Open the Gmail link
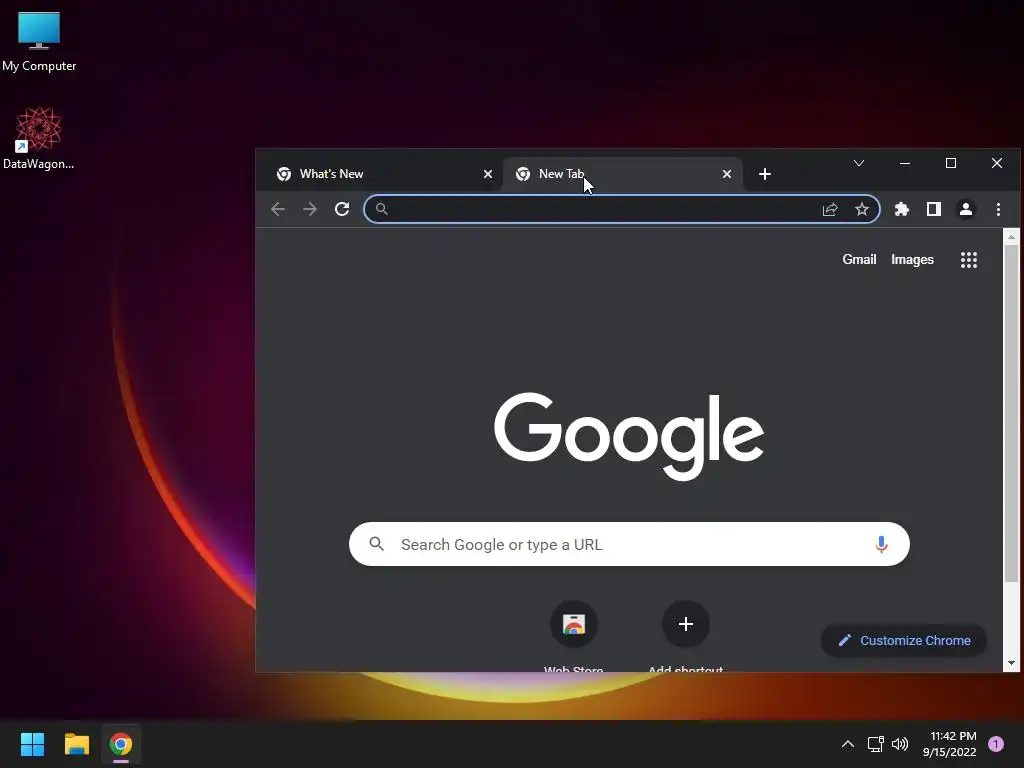The image size is (1024, 768). point(859,260)
